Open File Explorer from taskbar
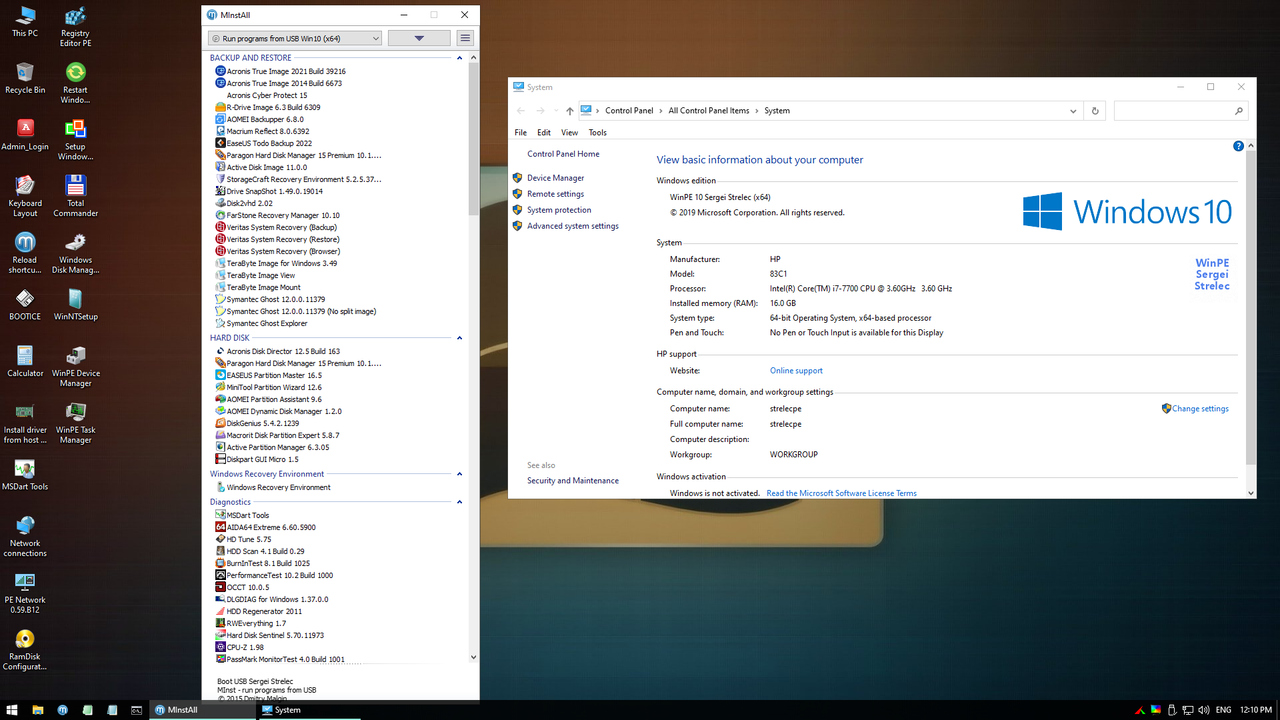 point(38,710)
